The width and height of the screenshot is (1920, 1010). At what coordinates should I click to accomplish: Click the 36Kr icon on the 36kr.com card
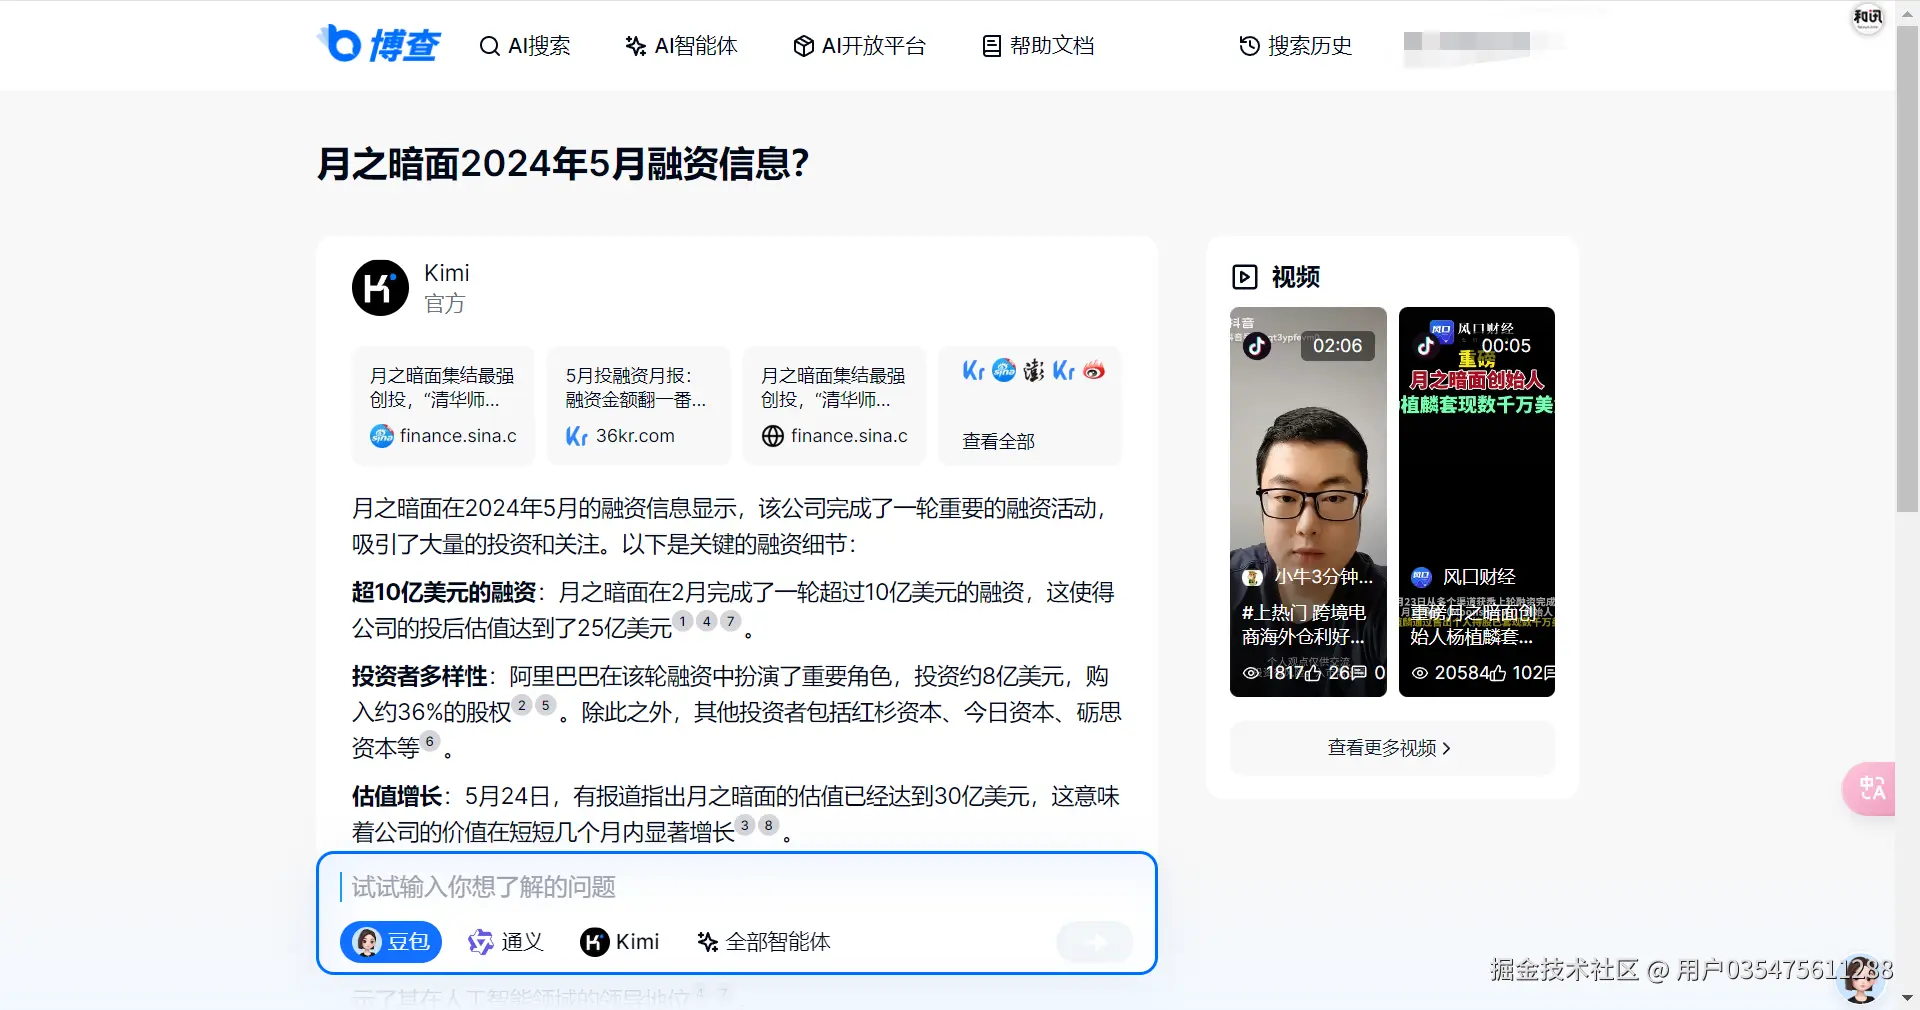tap(577, 436)
